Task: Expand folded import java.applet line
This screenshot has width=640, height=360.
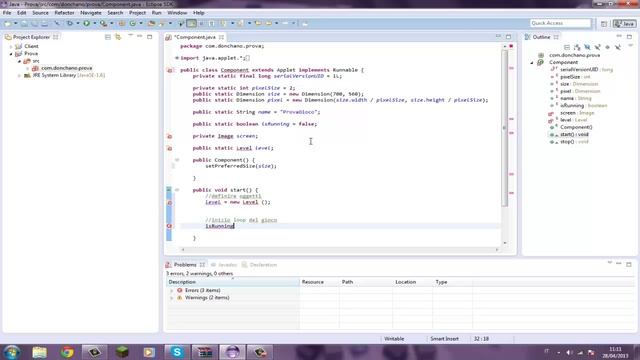Action: 177,58
